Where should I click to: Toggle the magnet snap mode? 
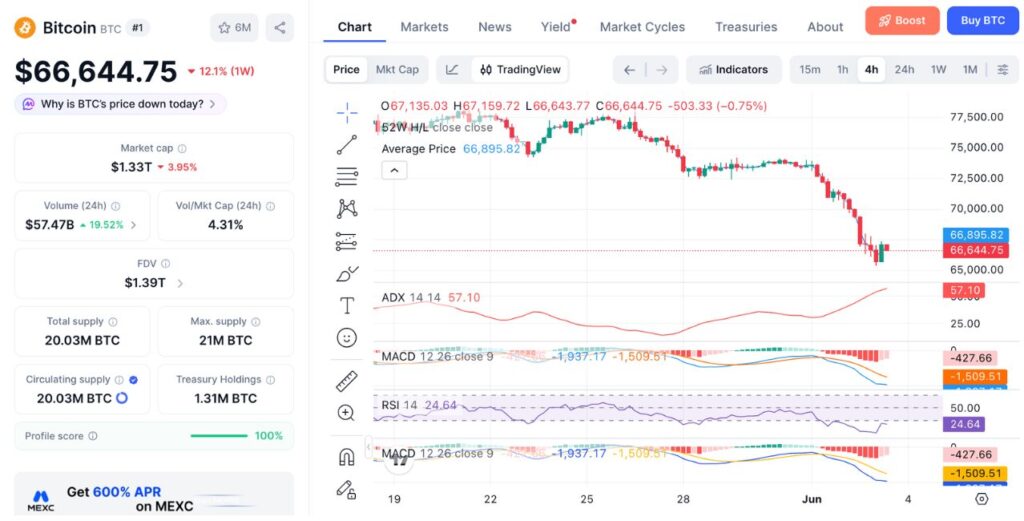(x=347, y=456)
